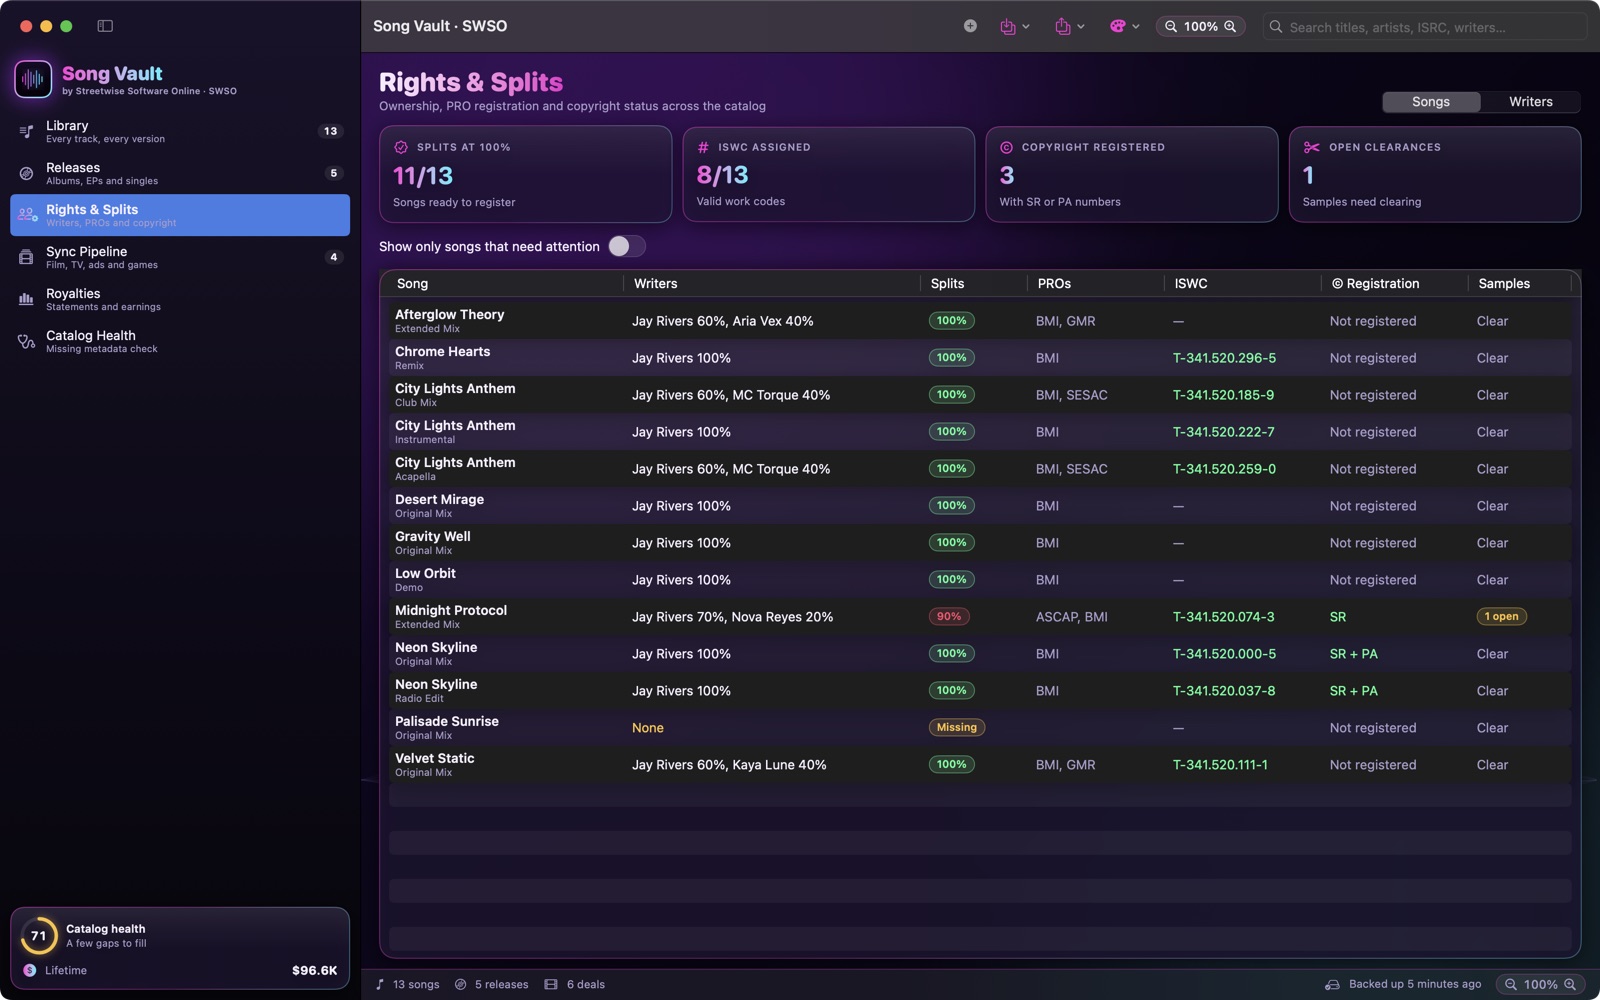1600x1000 pixels.
Task: Click the ISWC Assigned summary card
Action: coord(828,174)
